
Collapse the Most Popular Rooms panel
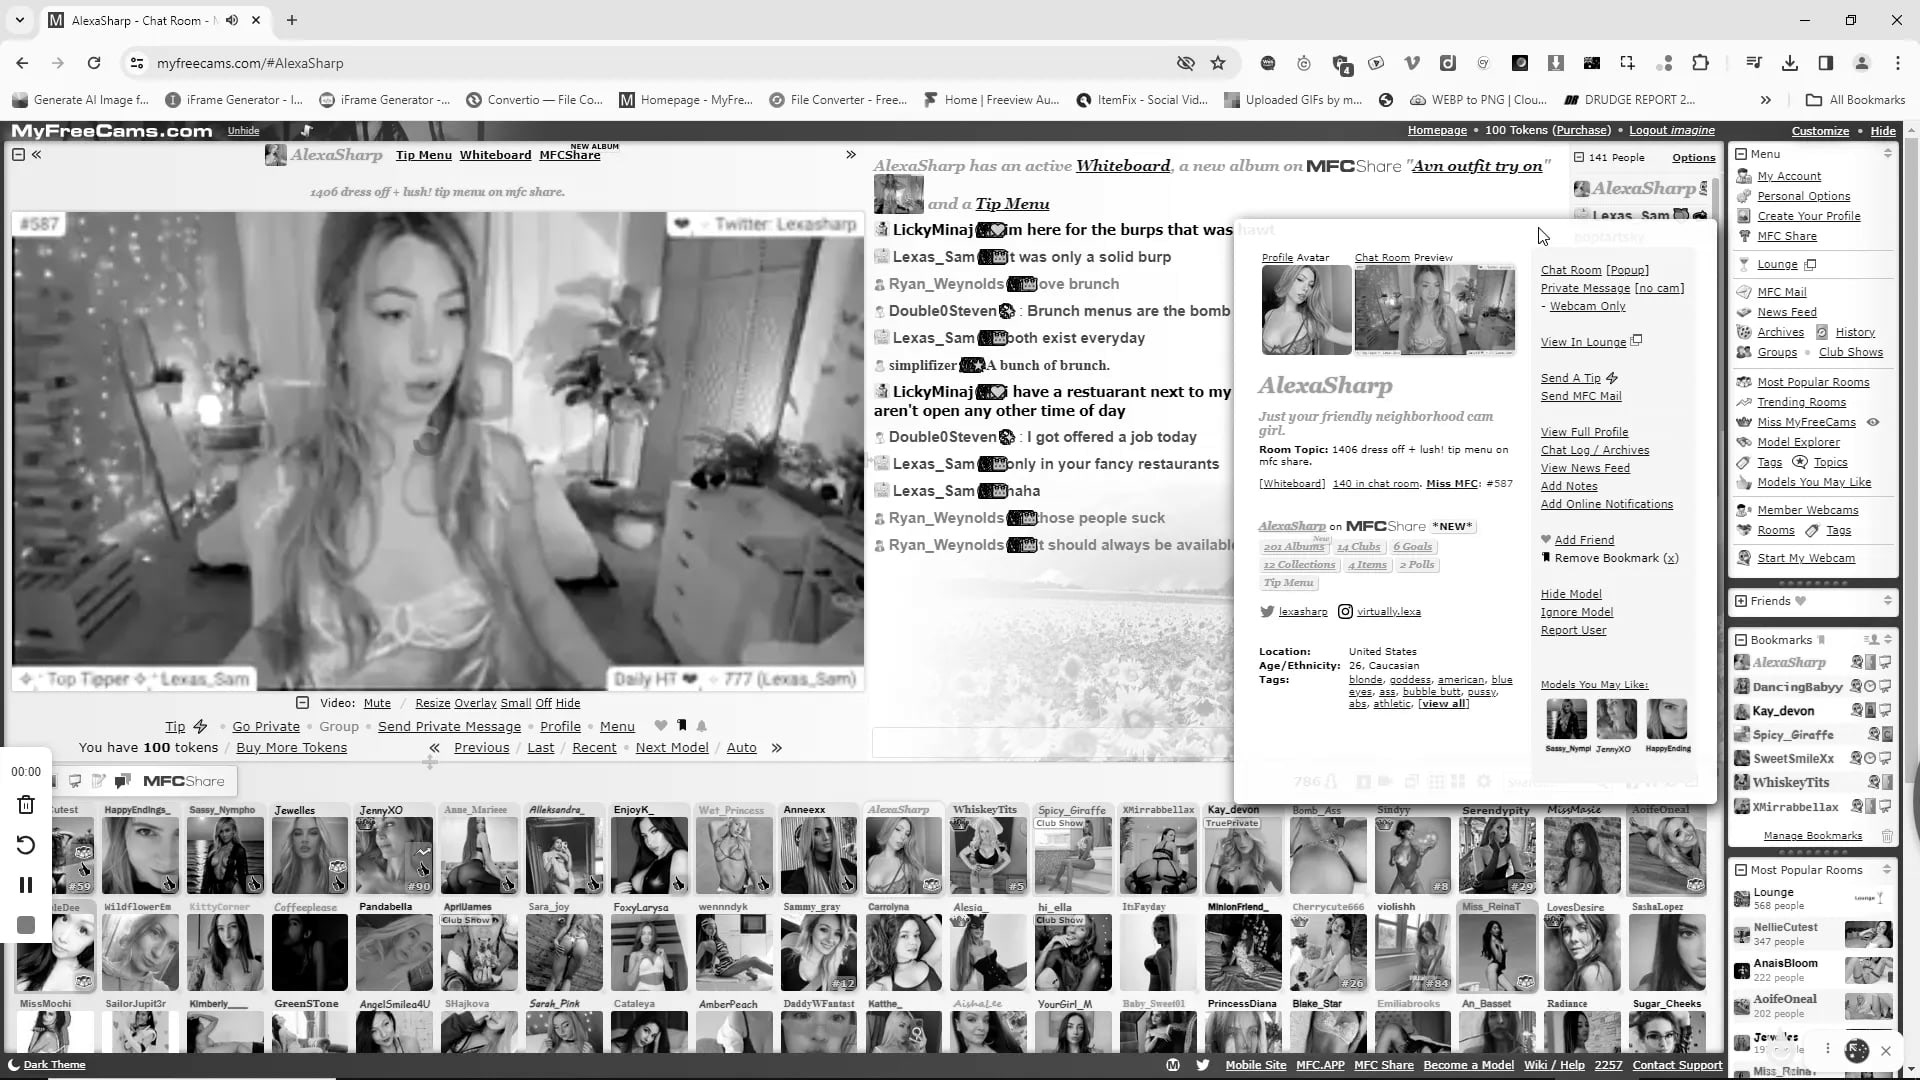click(x=1741, y=870)
